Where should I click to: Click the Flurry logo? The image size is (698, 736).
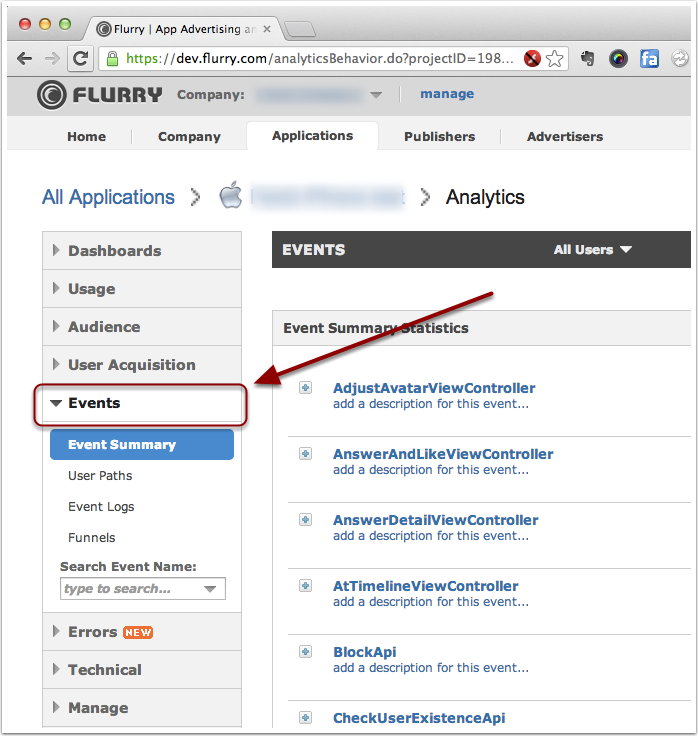(x=99, y=95)
